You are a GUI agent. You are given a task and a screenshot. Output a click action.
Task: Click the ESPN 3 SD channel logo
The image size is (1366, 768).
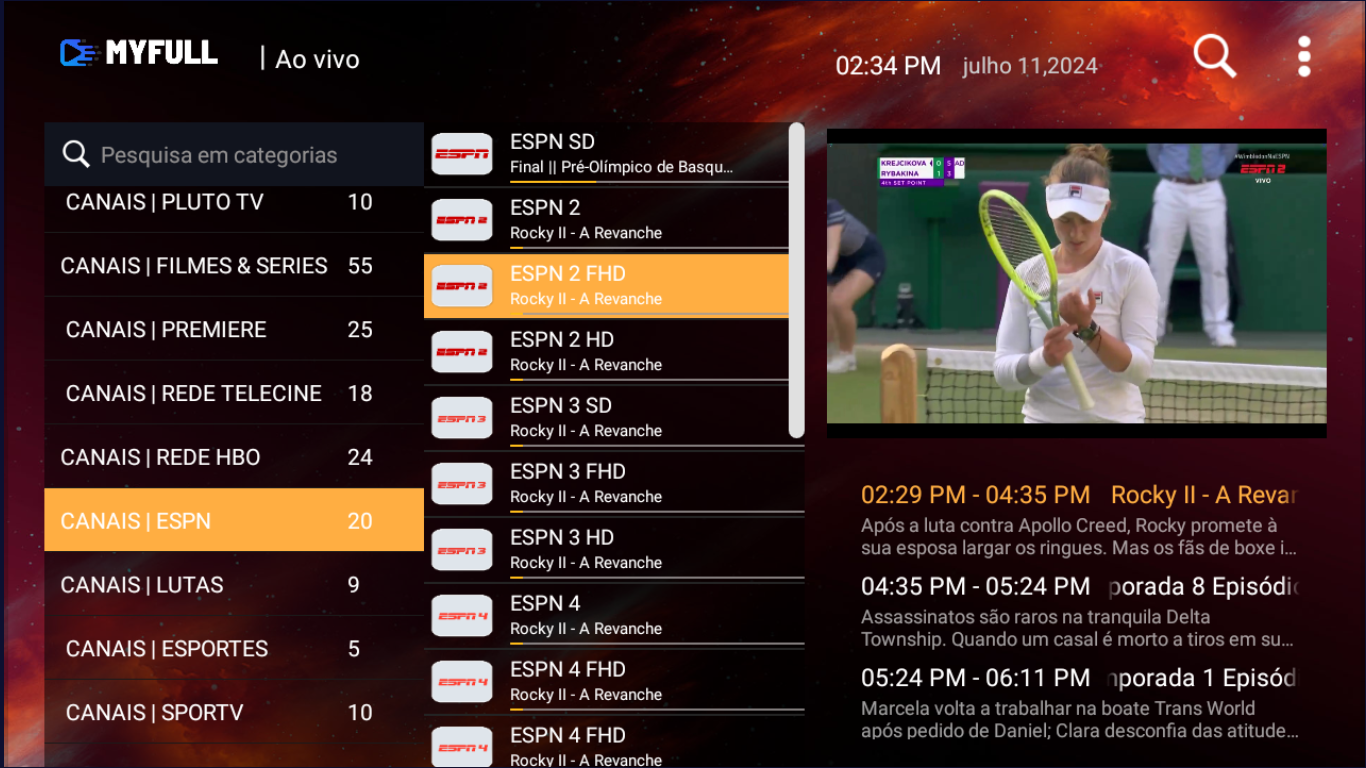(x=462, y=418)
